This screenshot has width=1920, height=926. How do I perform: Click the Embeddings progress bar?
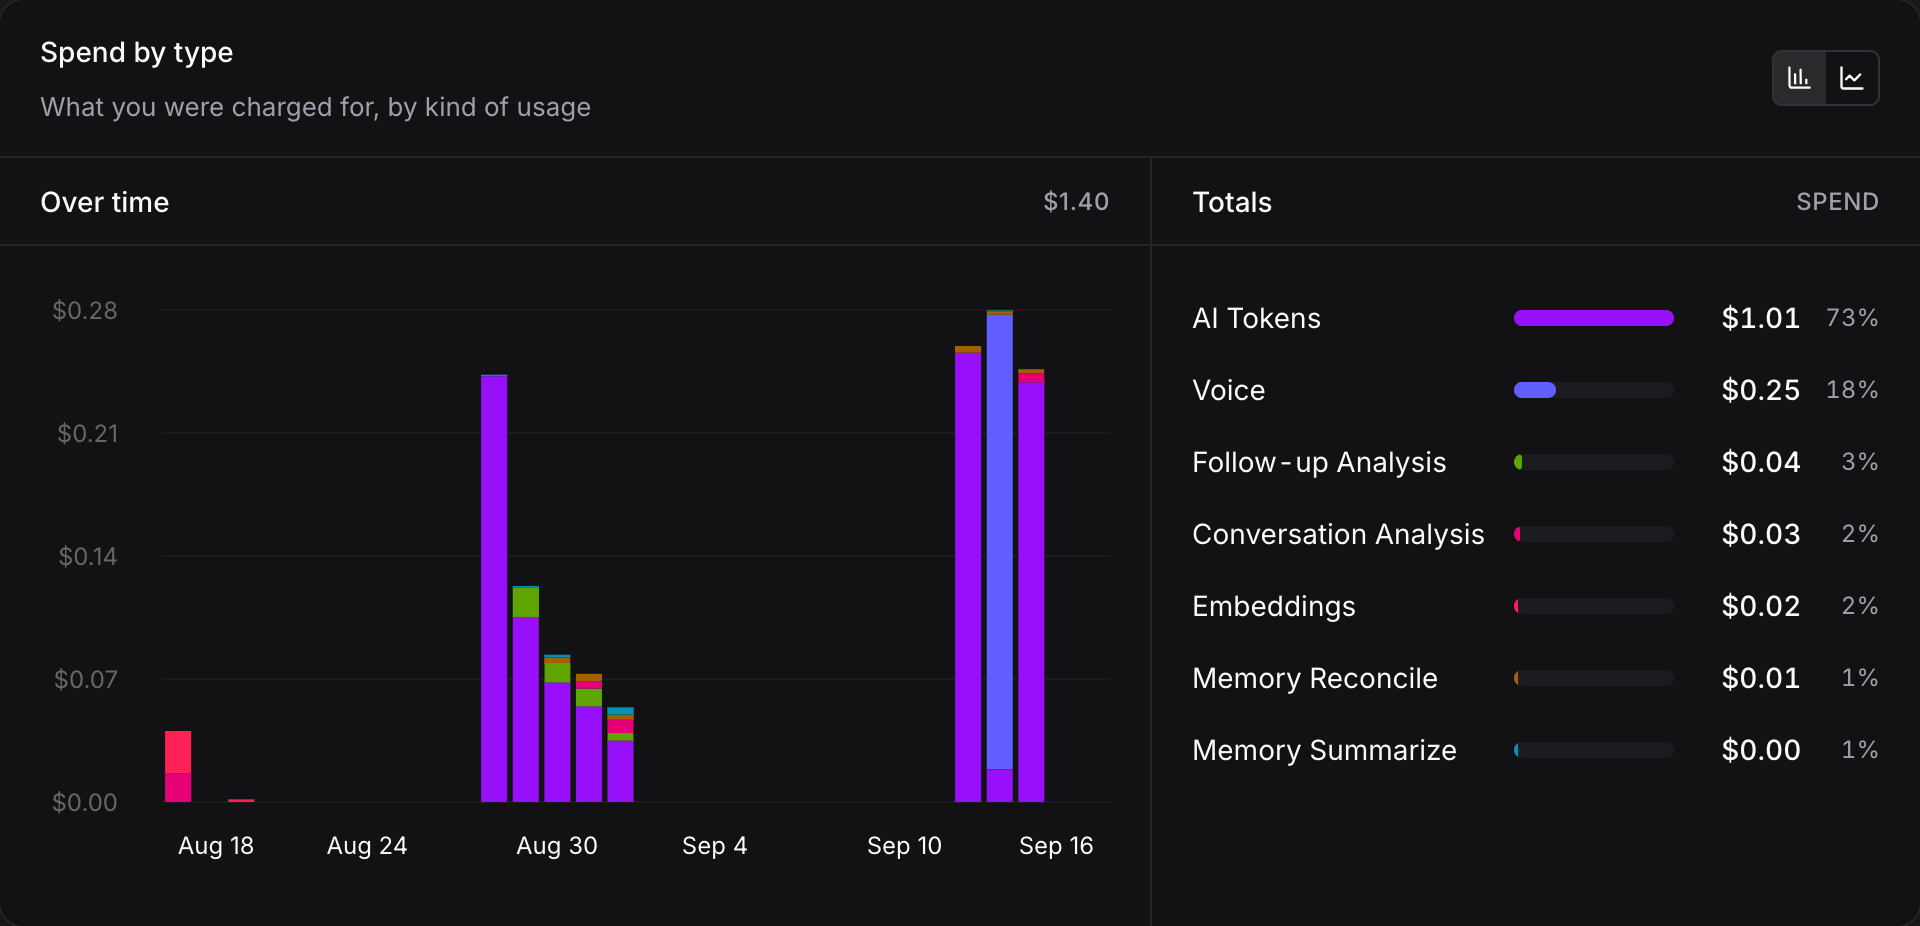click(1594, 606)
